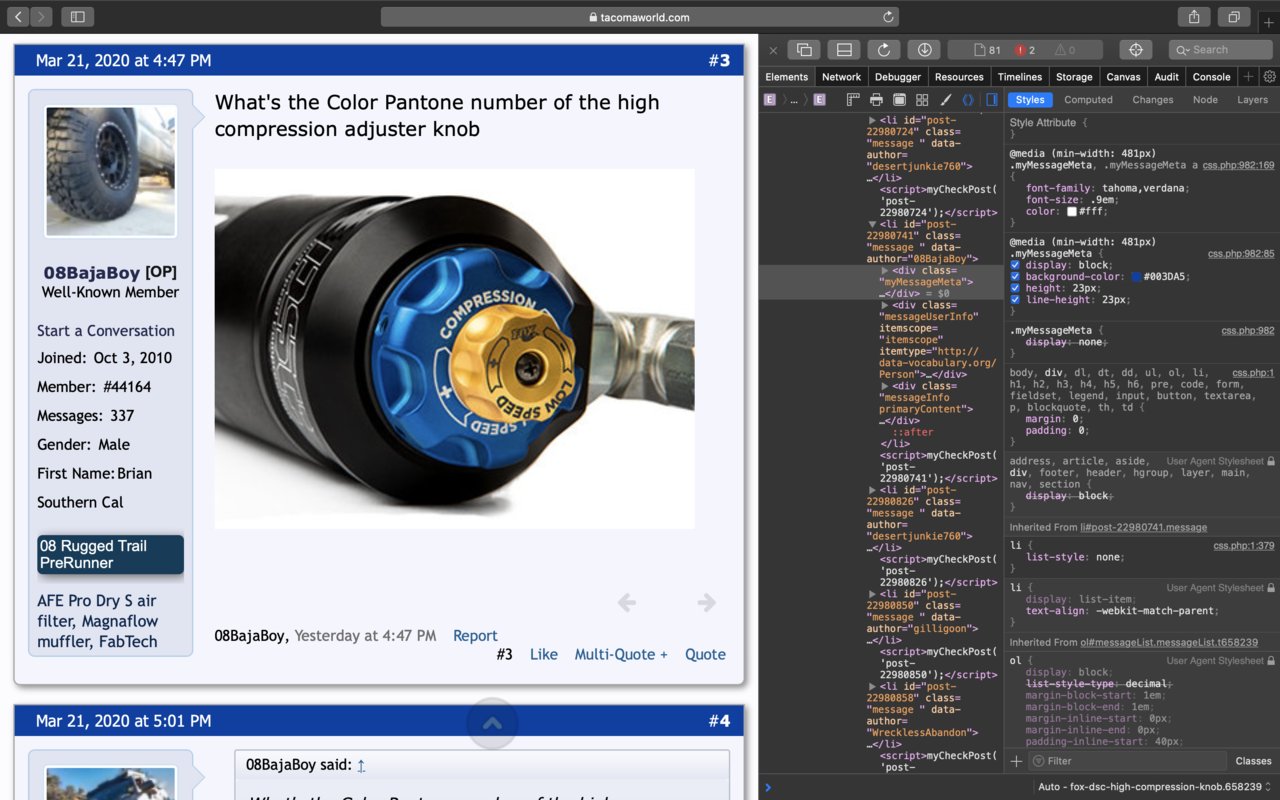Add new inspector tab with plus
1280x800 pixels.
click(x=1248, y=77)
